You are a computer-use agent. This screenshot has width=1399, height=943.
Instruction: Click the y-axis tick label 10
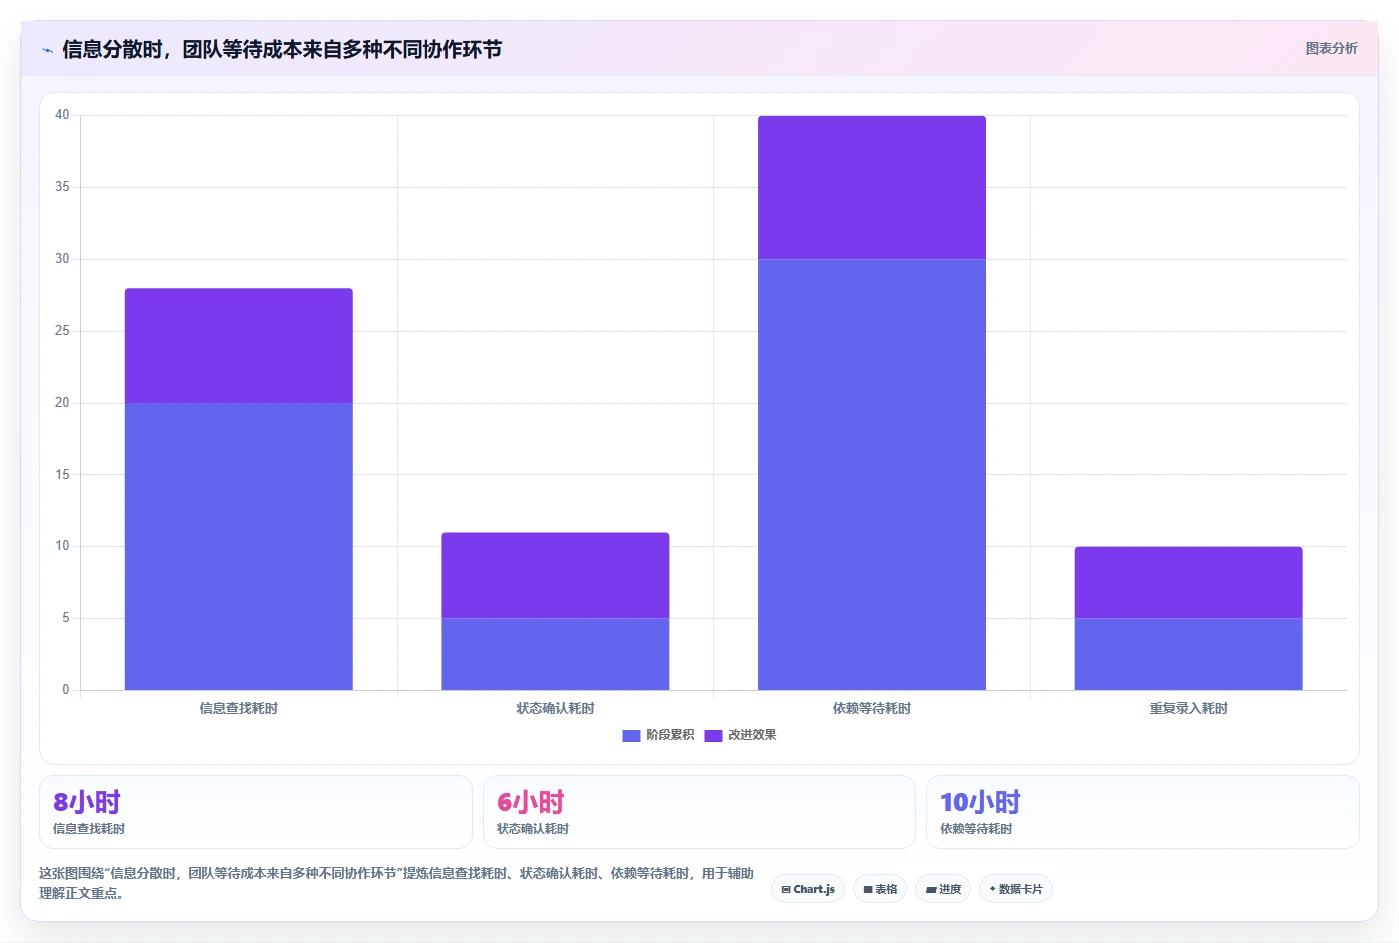(62, 546)
